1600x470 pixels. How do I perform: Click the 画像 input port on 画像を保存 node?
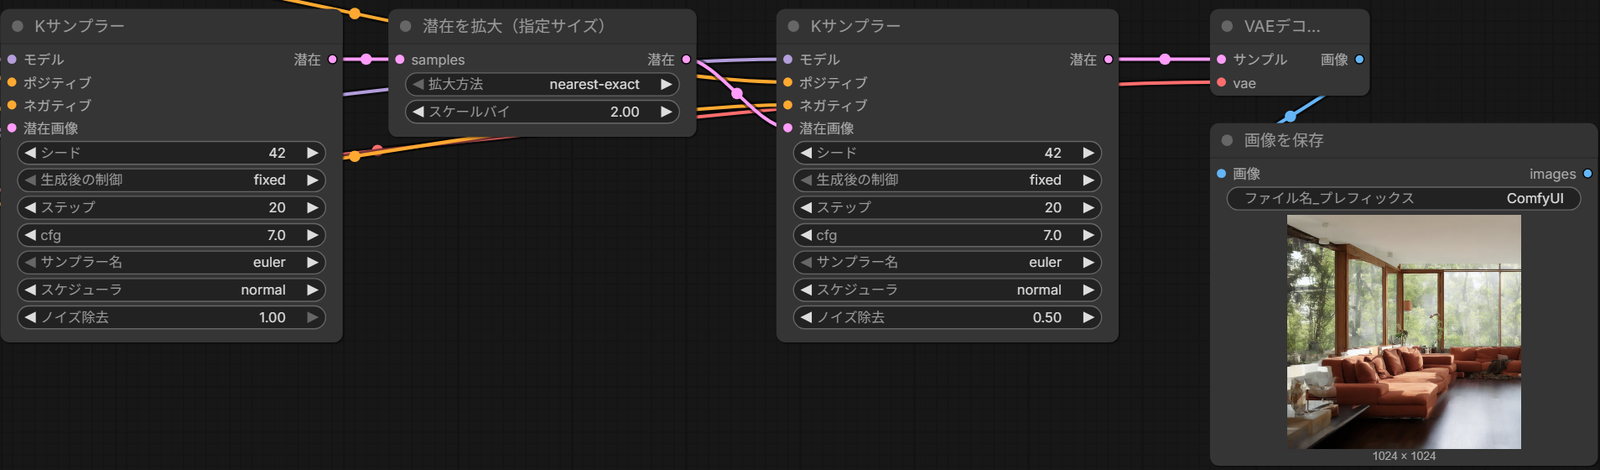click(1222, 174)
